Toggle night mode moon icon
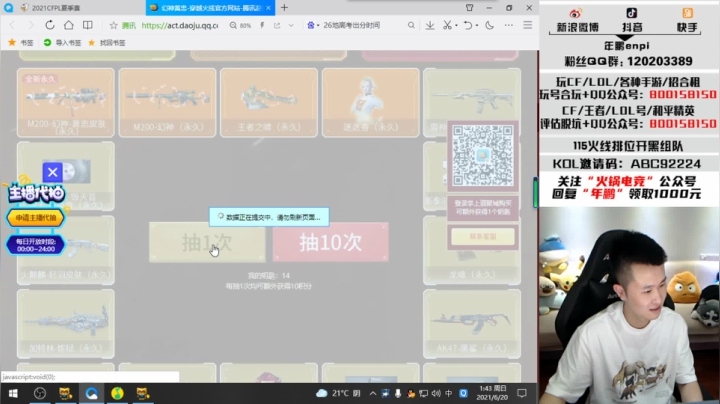 click(x=489, y=25)
